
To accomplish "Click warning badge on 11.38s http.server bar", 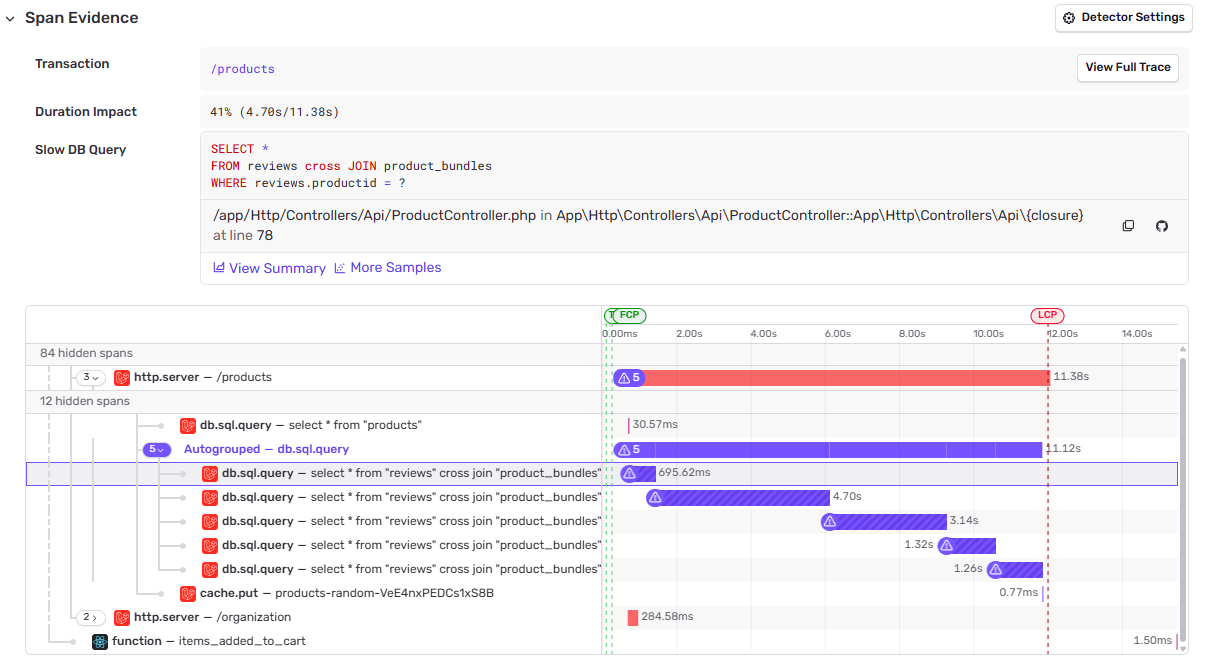I will (x=629, y=377).
